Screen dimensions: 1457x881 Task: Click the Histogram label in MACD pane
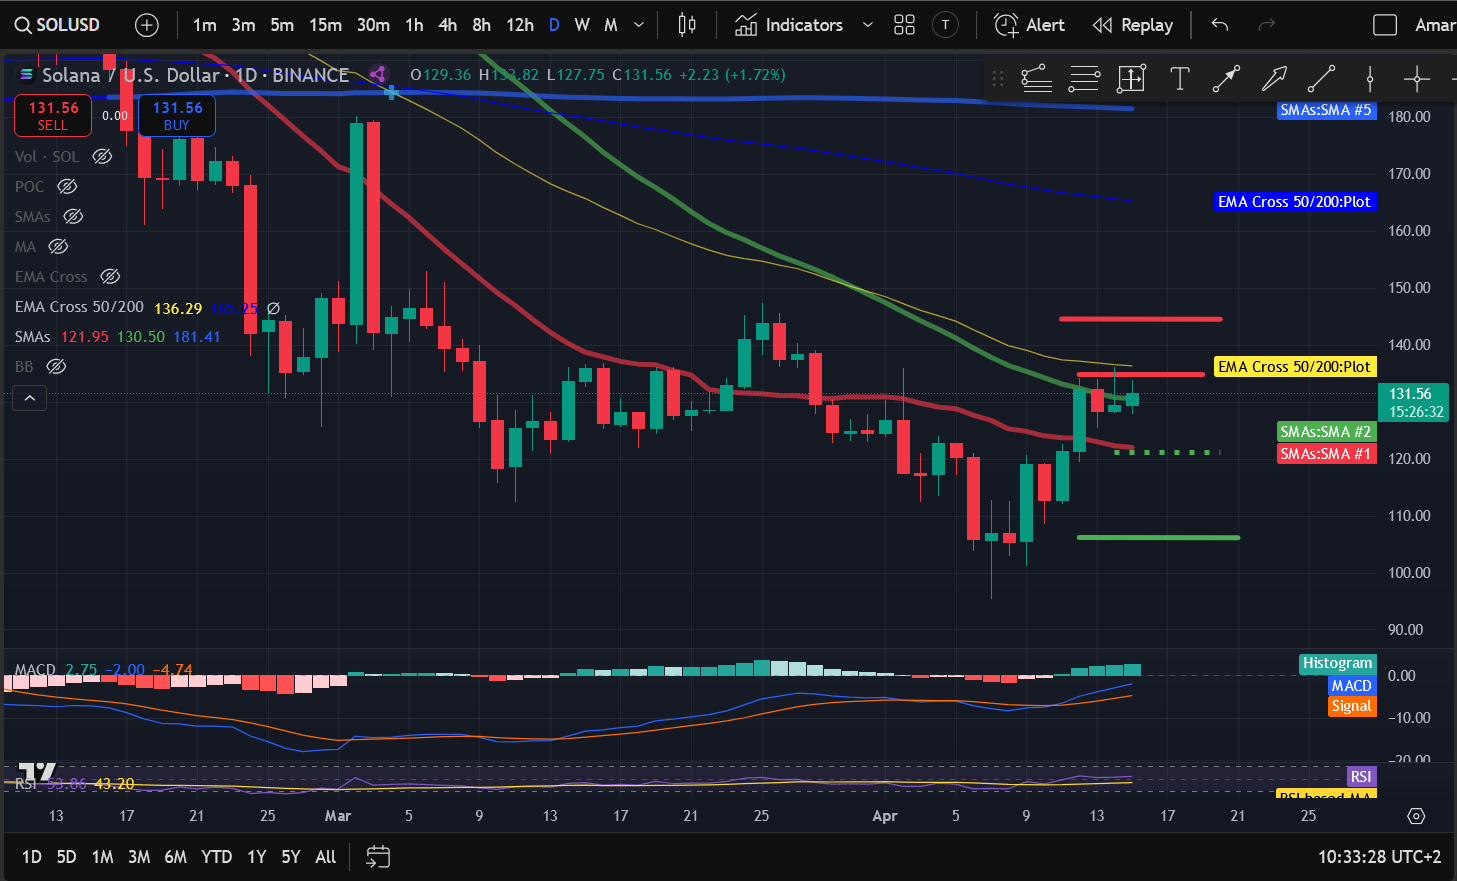tap(1337, 663)
